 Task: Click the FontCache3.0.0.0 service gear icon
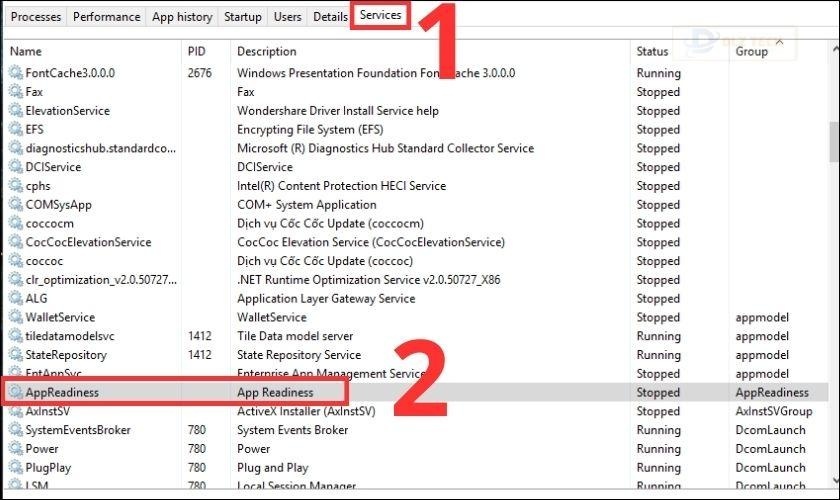(x=15, y=73)
